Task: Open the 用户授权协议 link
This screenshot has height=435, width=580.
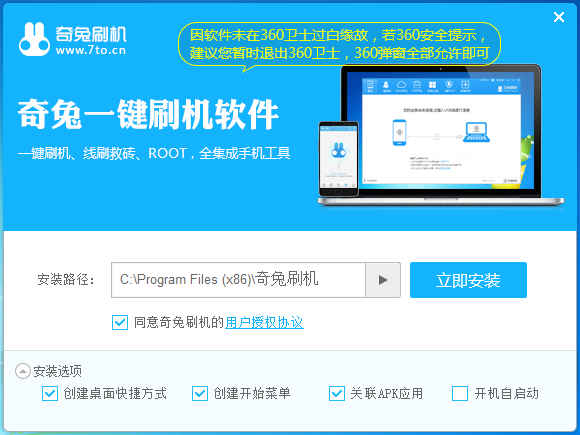Action: click(264, 322)
